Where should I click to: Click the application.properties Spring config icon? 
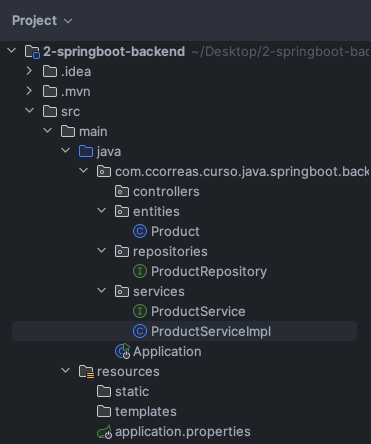(x=104, y=432)
